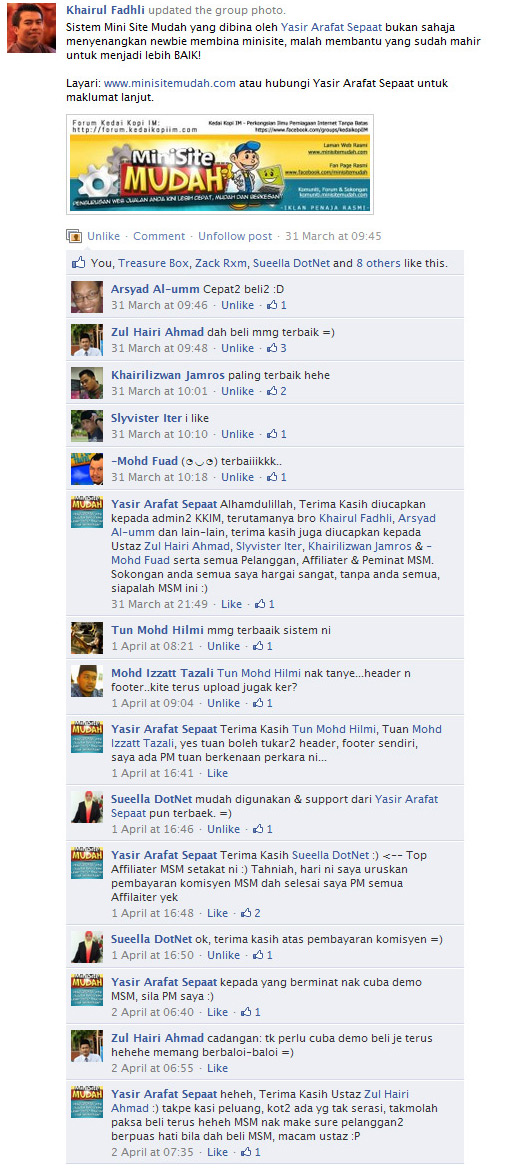Image resolution: width=515 pixels, height=1169 pixels.
Task: Unlike the main group photo post
Action: point(104,236)
